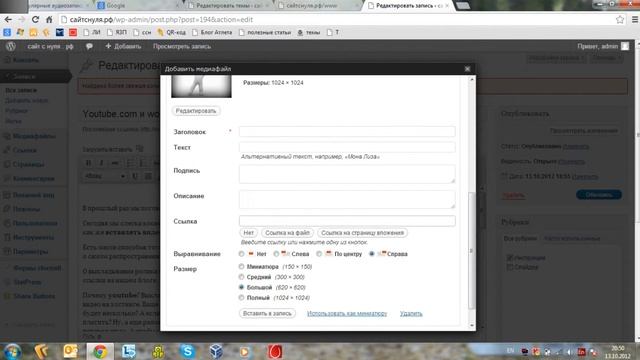Open the Блог Атлета bookmark
Viewport: 640px width, 360px height.
[212, 32]
